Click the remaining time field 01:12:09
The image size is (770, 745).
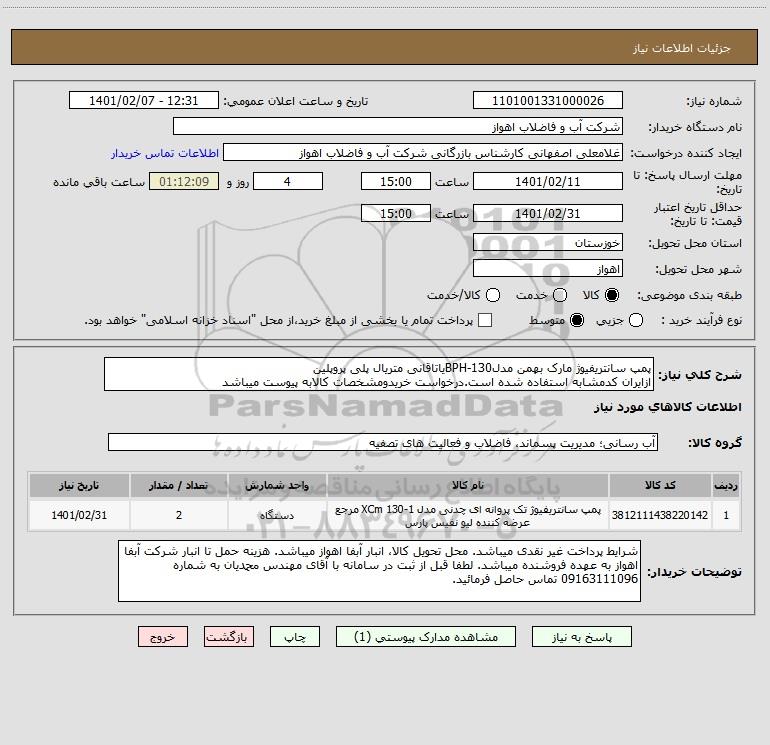coord(184,181)
